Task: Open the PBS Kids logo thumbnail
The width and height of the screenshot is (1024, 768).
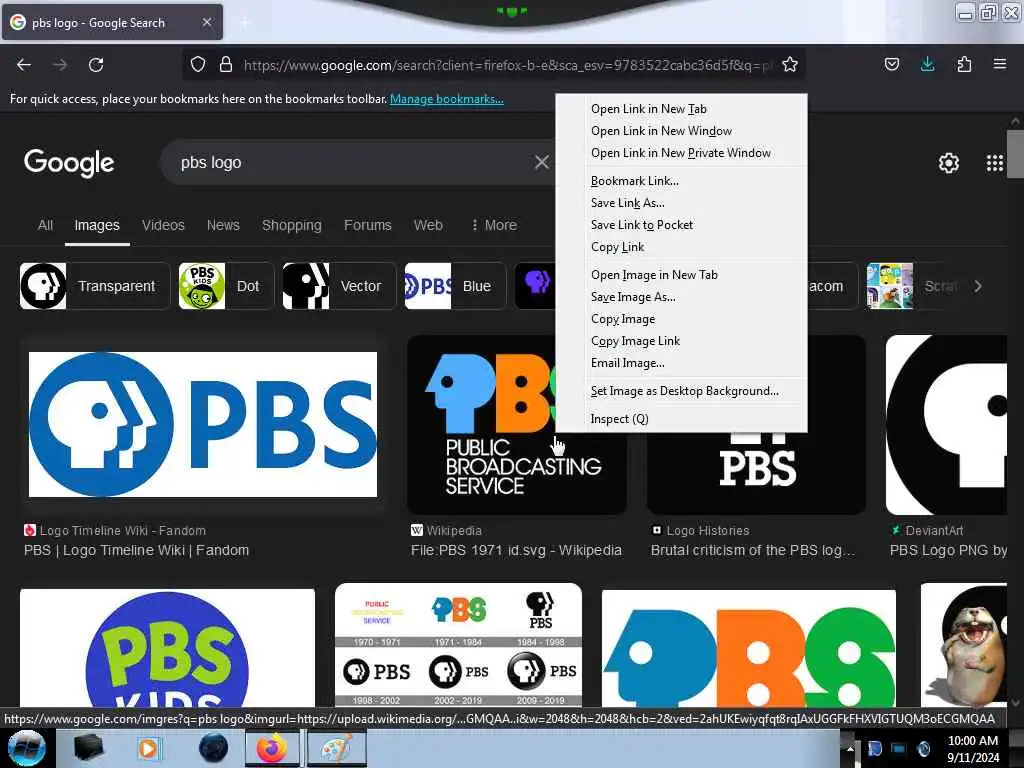Action: coord(167,648)
